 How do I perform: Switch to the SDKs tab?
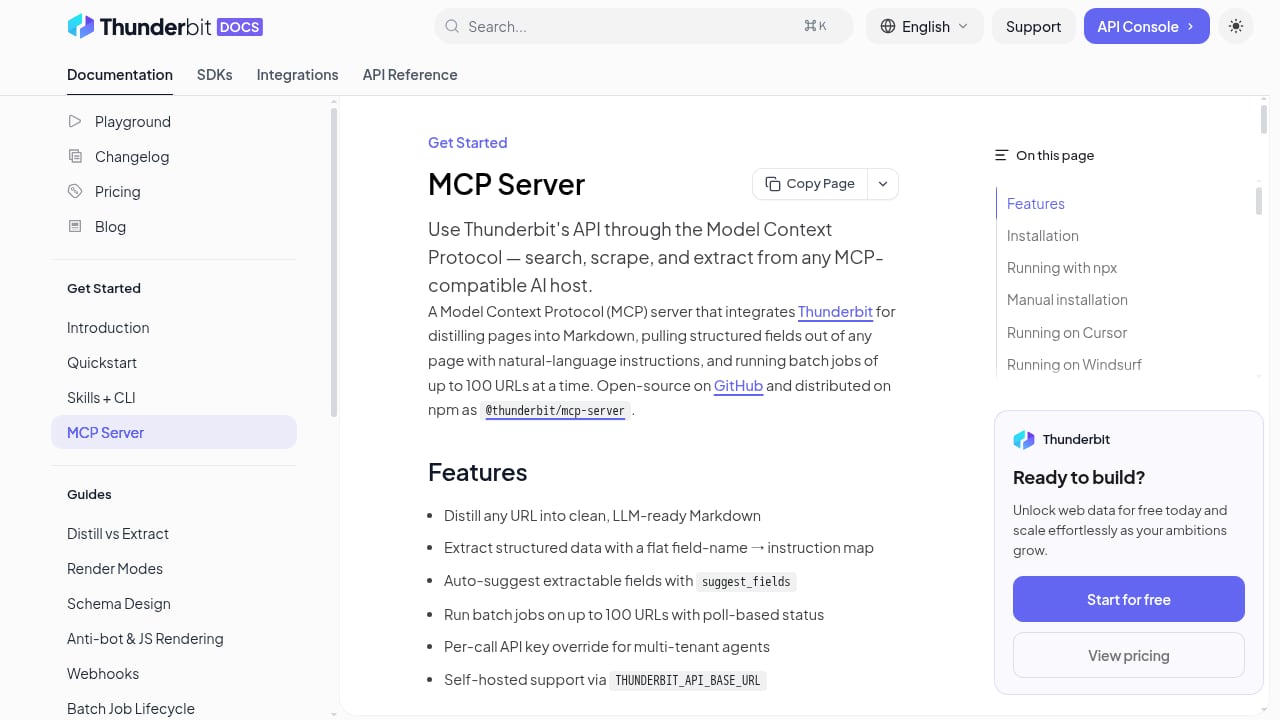[215, 75]
